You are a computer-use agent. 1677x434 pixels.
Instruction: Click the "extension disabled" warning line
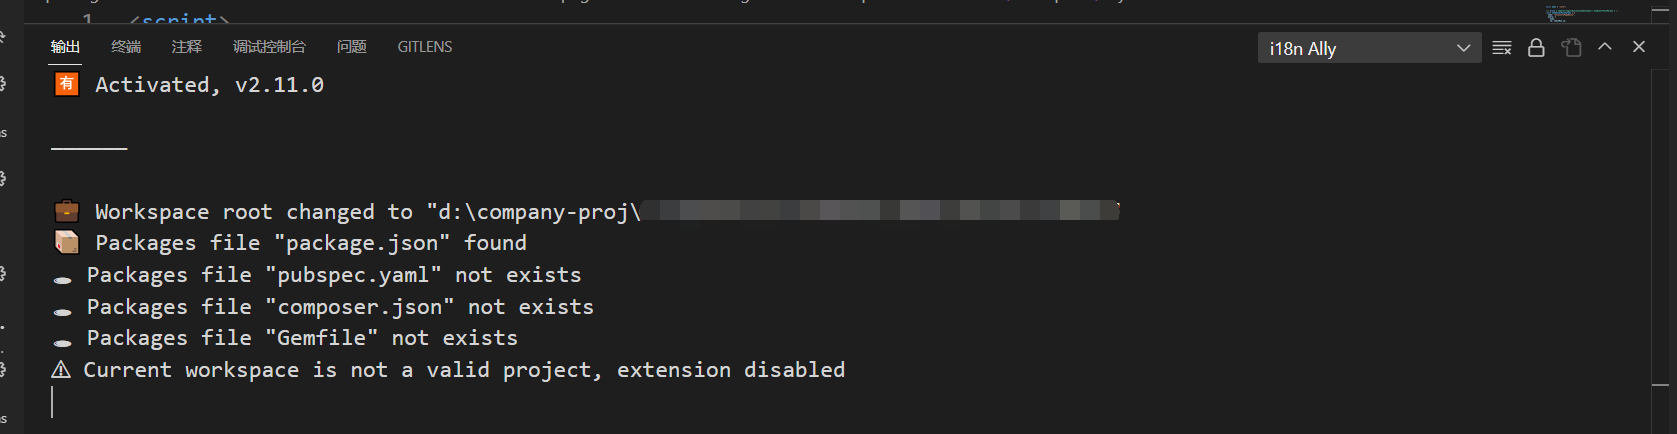448,370
